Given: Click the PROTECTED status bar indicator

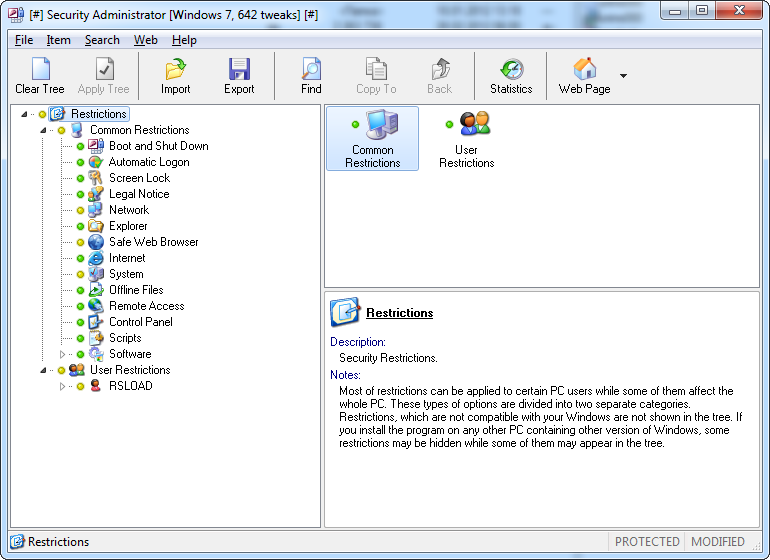Looking at the screenshot, I should [x=647, y=541].
